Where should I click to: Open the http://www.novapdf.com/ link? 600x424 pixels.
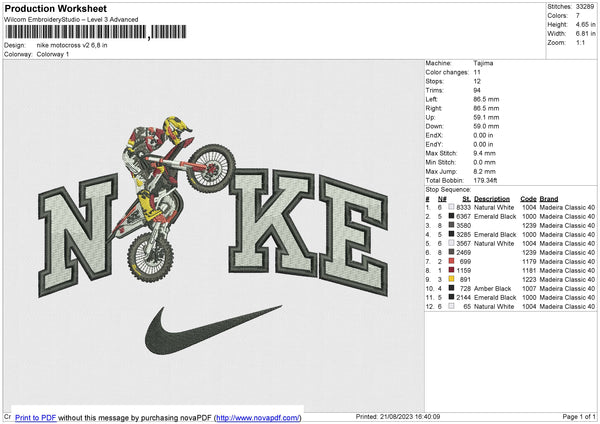pyautogui.click(x=258, y=417)
